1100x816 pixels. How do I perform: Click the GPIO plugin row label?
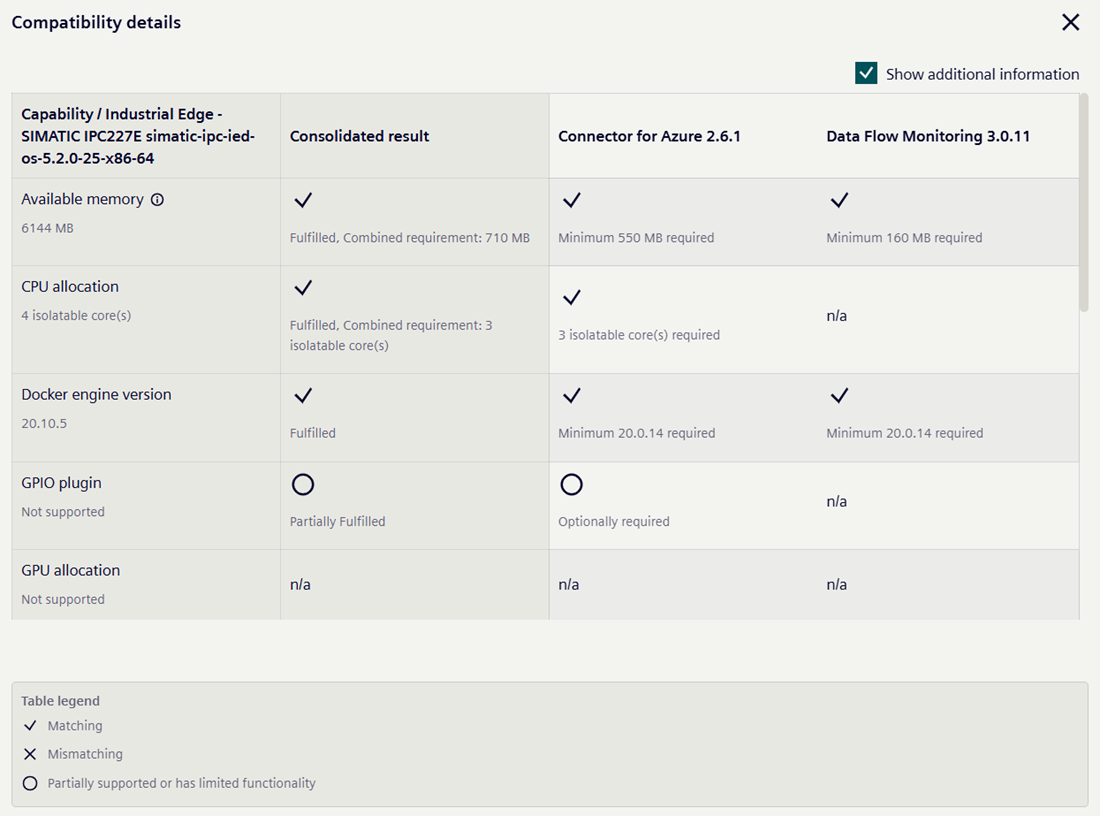point(61,483)
